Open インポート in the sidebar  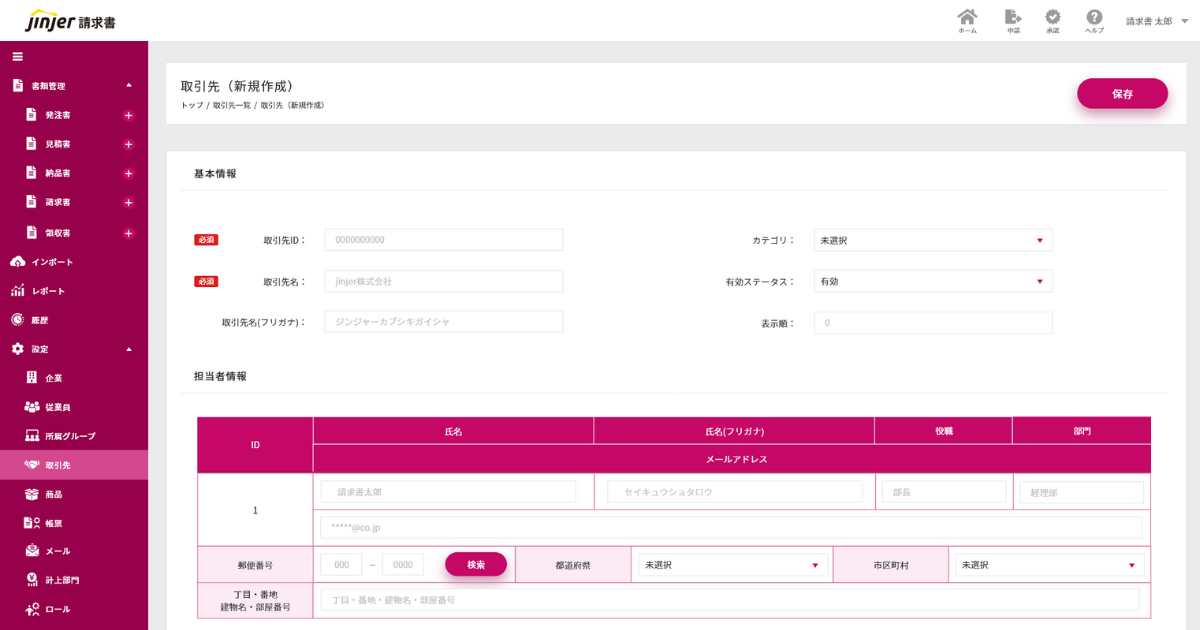pos(52,262)
